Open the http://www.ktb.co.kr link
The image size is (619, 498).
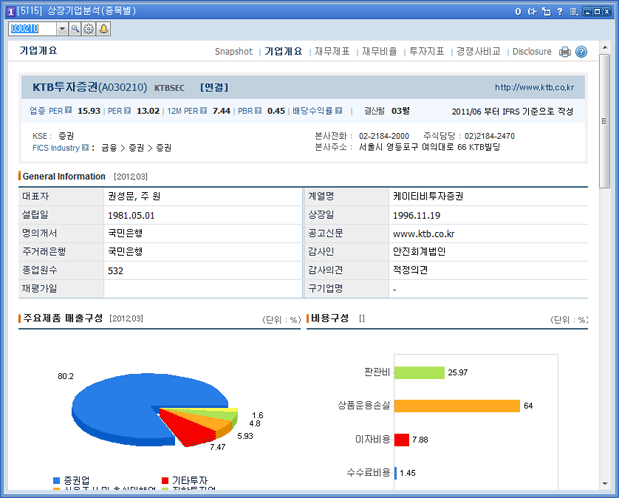540,88
